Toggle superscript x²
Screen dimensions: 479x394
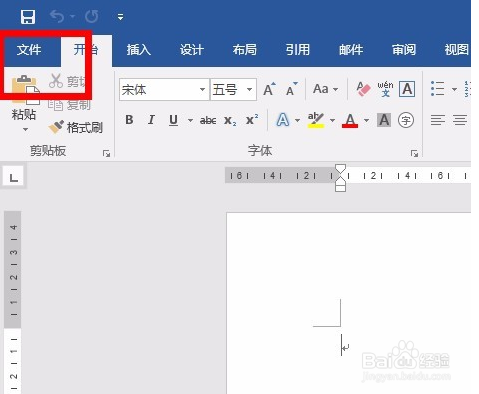(252, 120)
